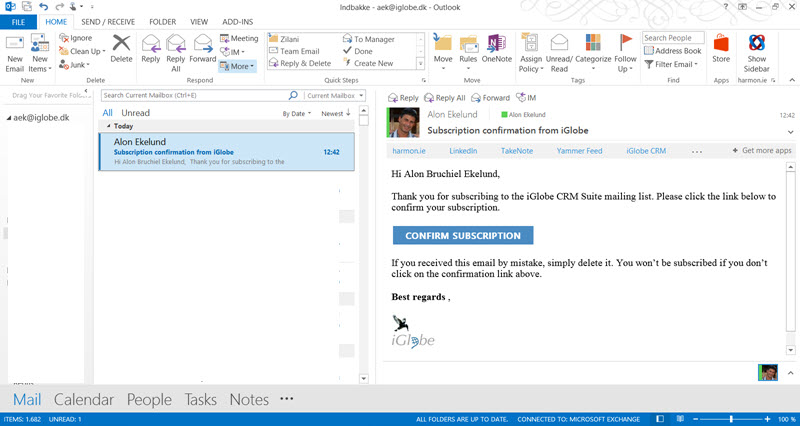Open the Move folder menu
The height and width of the screenshot is (426, 800).
coord(443,53)
